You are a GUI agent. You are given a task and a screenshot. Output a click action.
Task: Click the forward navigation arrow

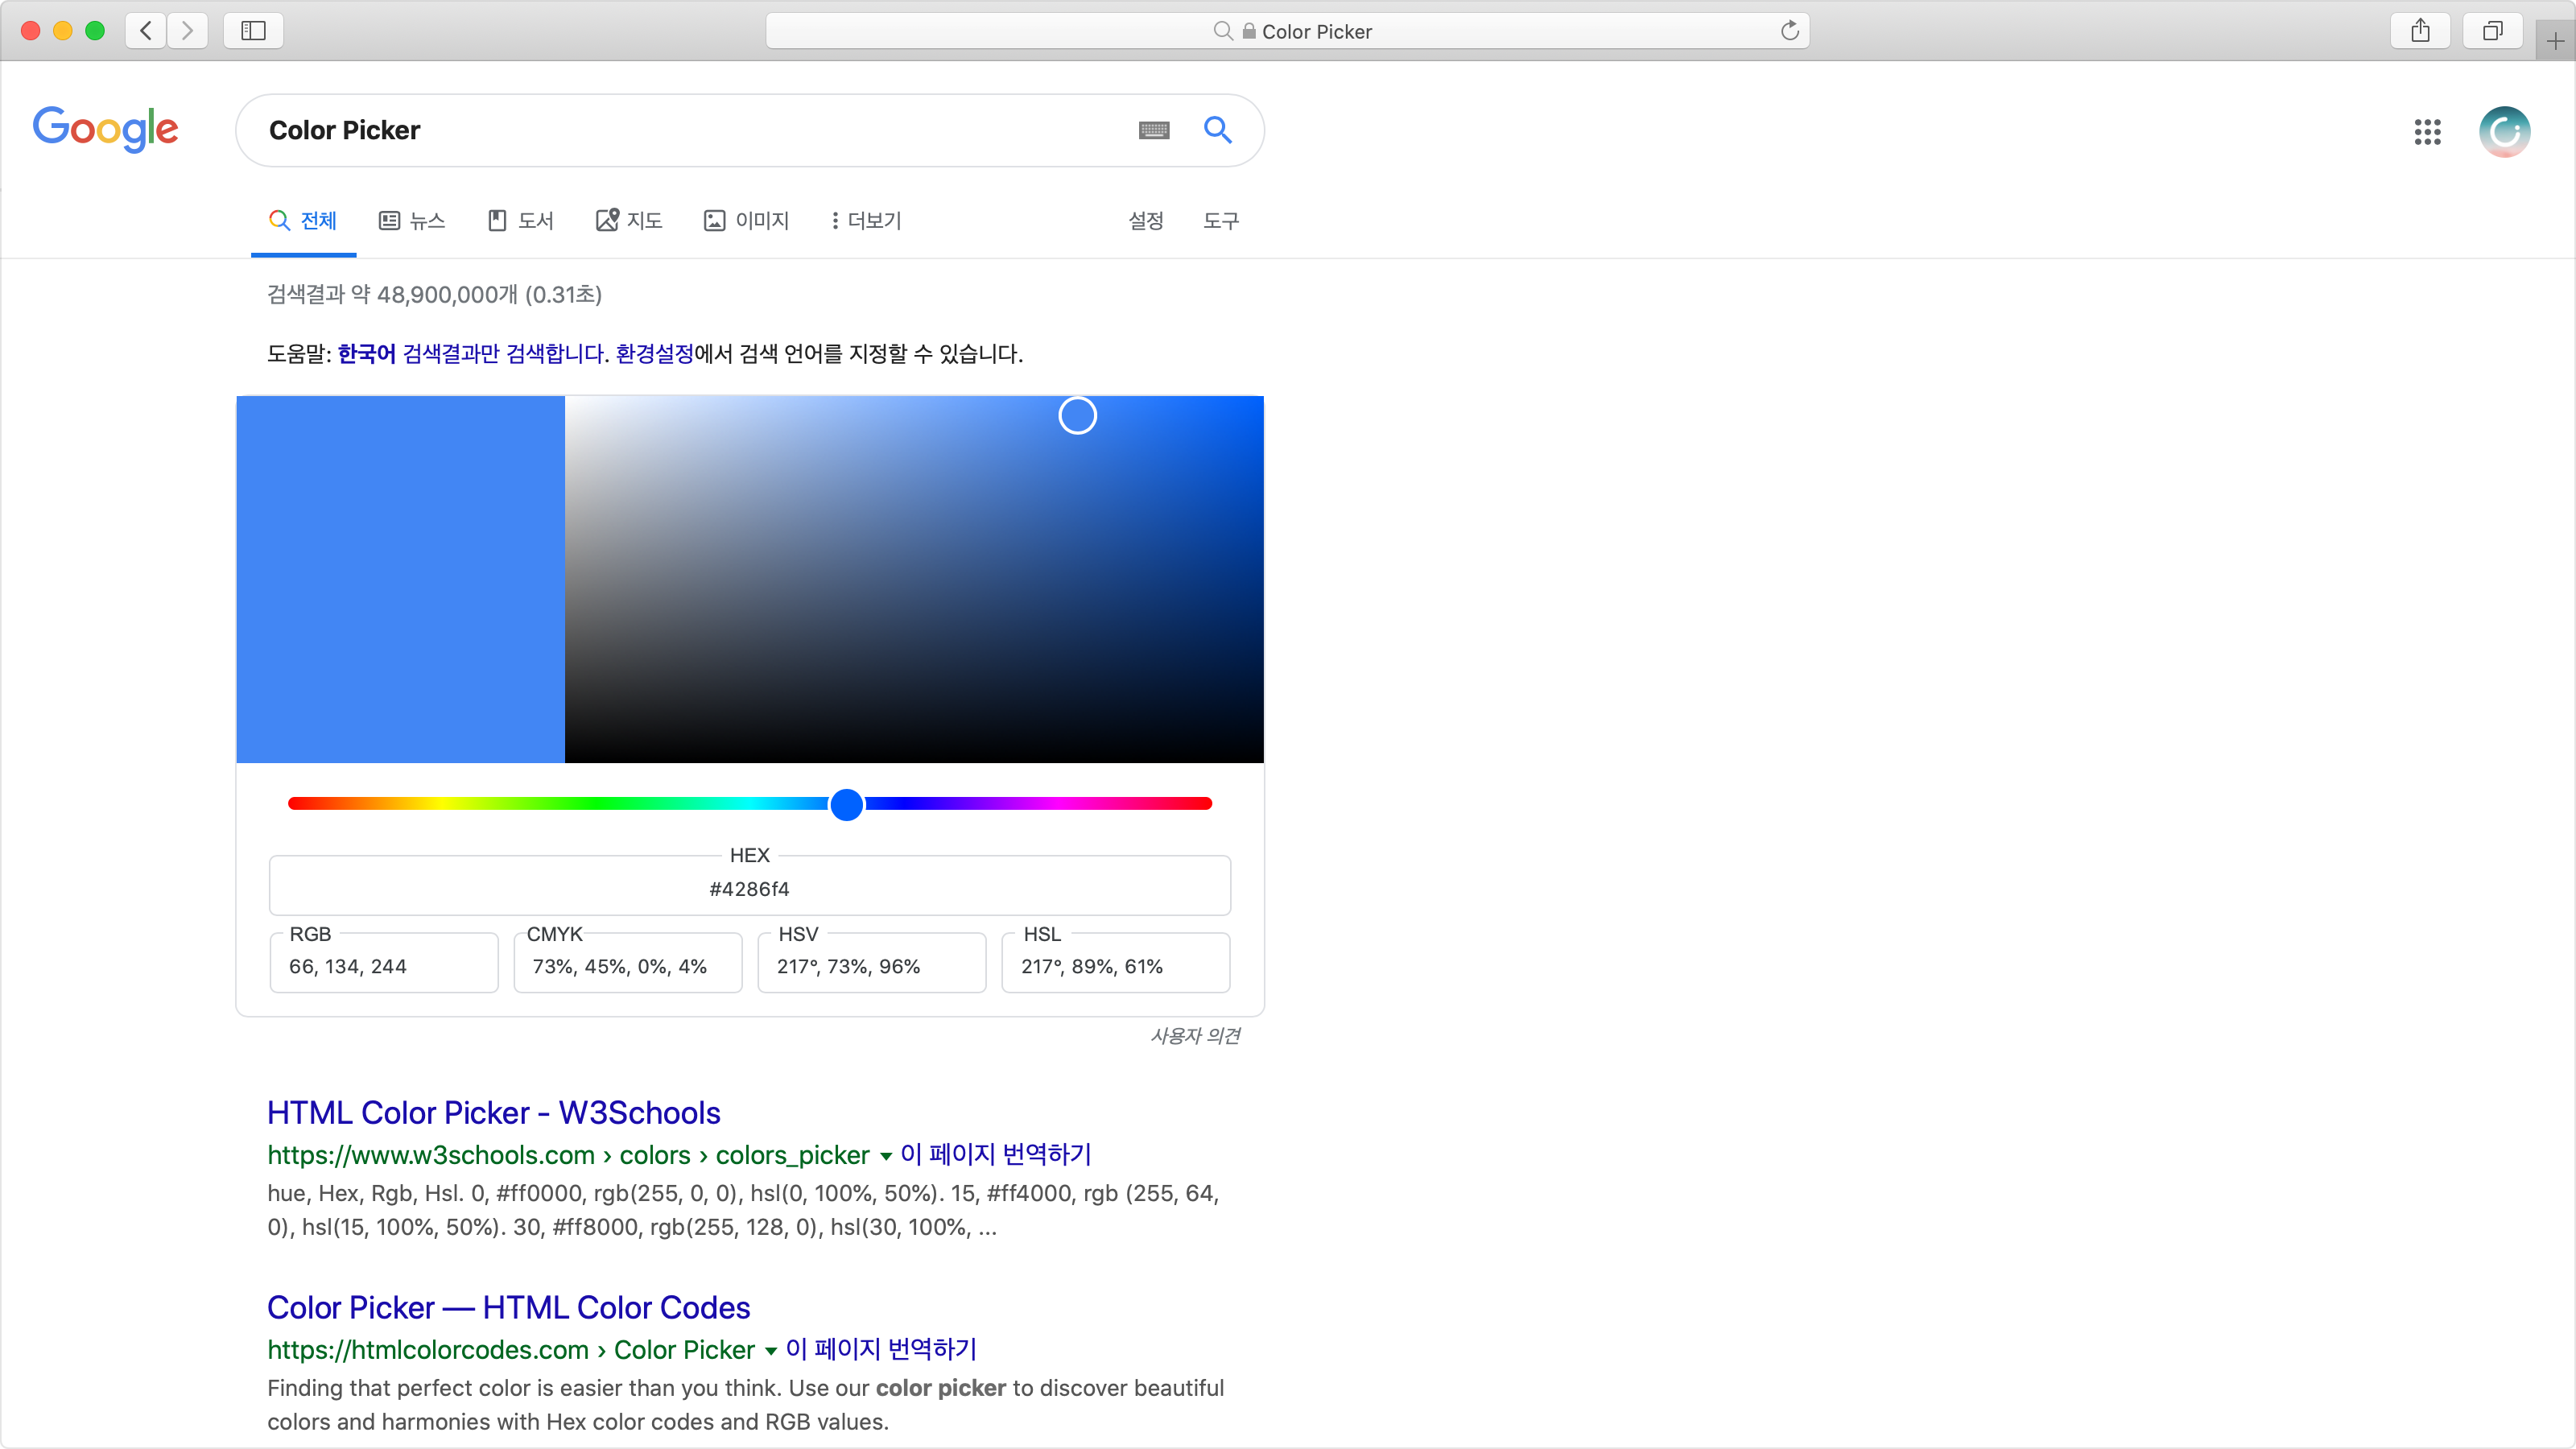coord(187,30)
